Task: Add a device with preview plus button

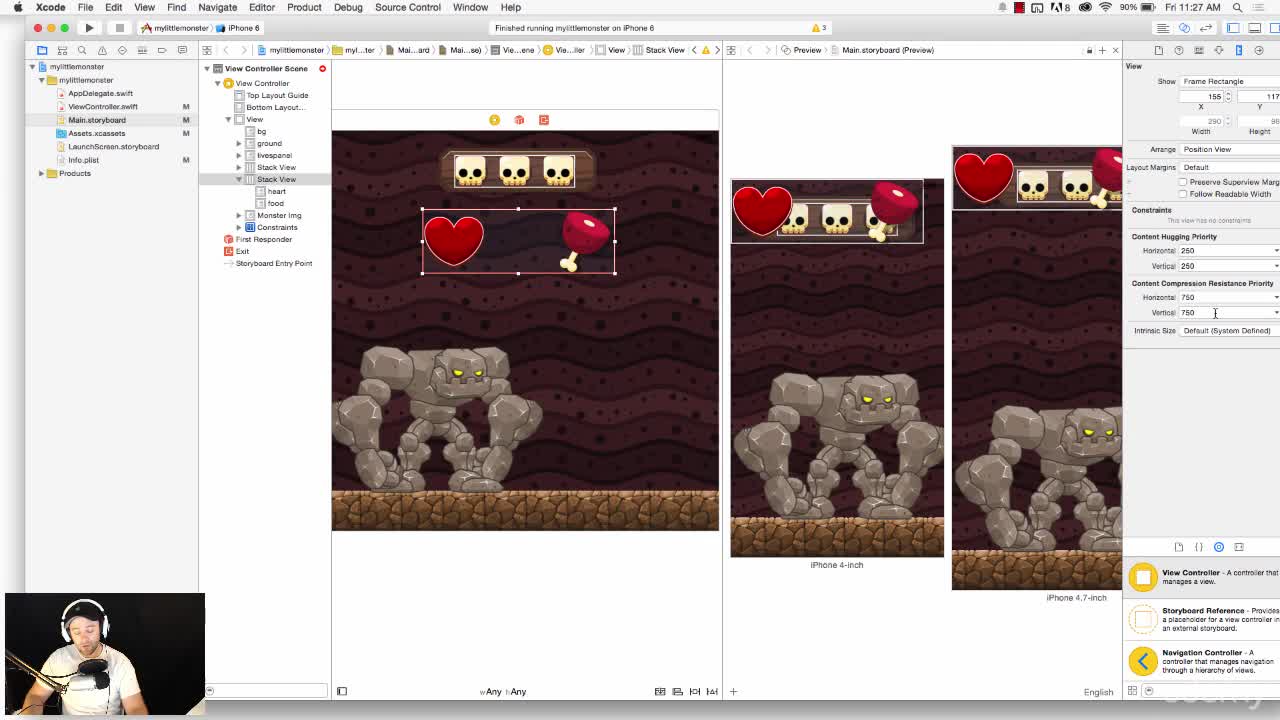Action: pos(733,692)
